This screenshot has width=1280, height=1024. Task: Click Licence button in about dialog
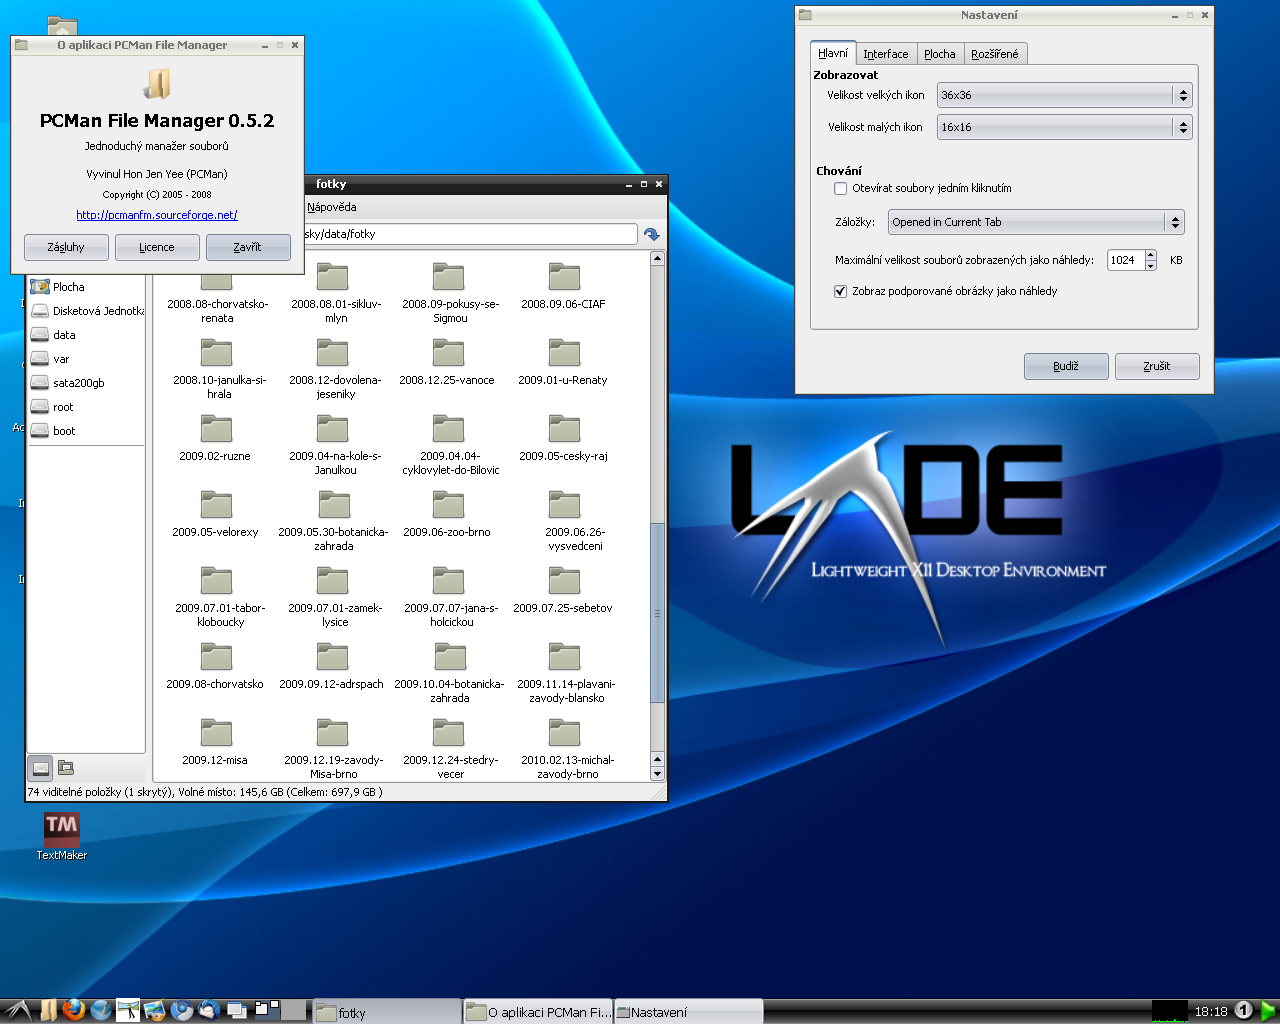tap(157, 247)
